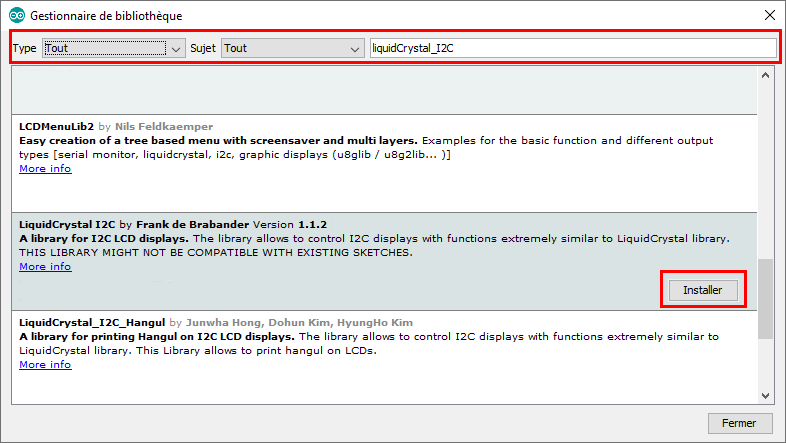This screenshot has height=443, width=786.
Task: Click the Arduino logo in title bar
Action: (x=17, y=16)
